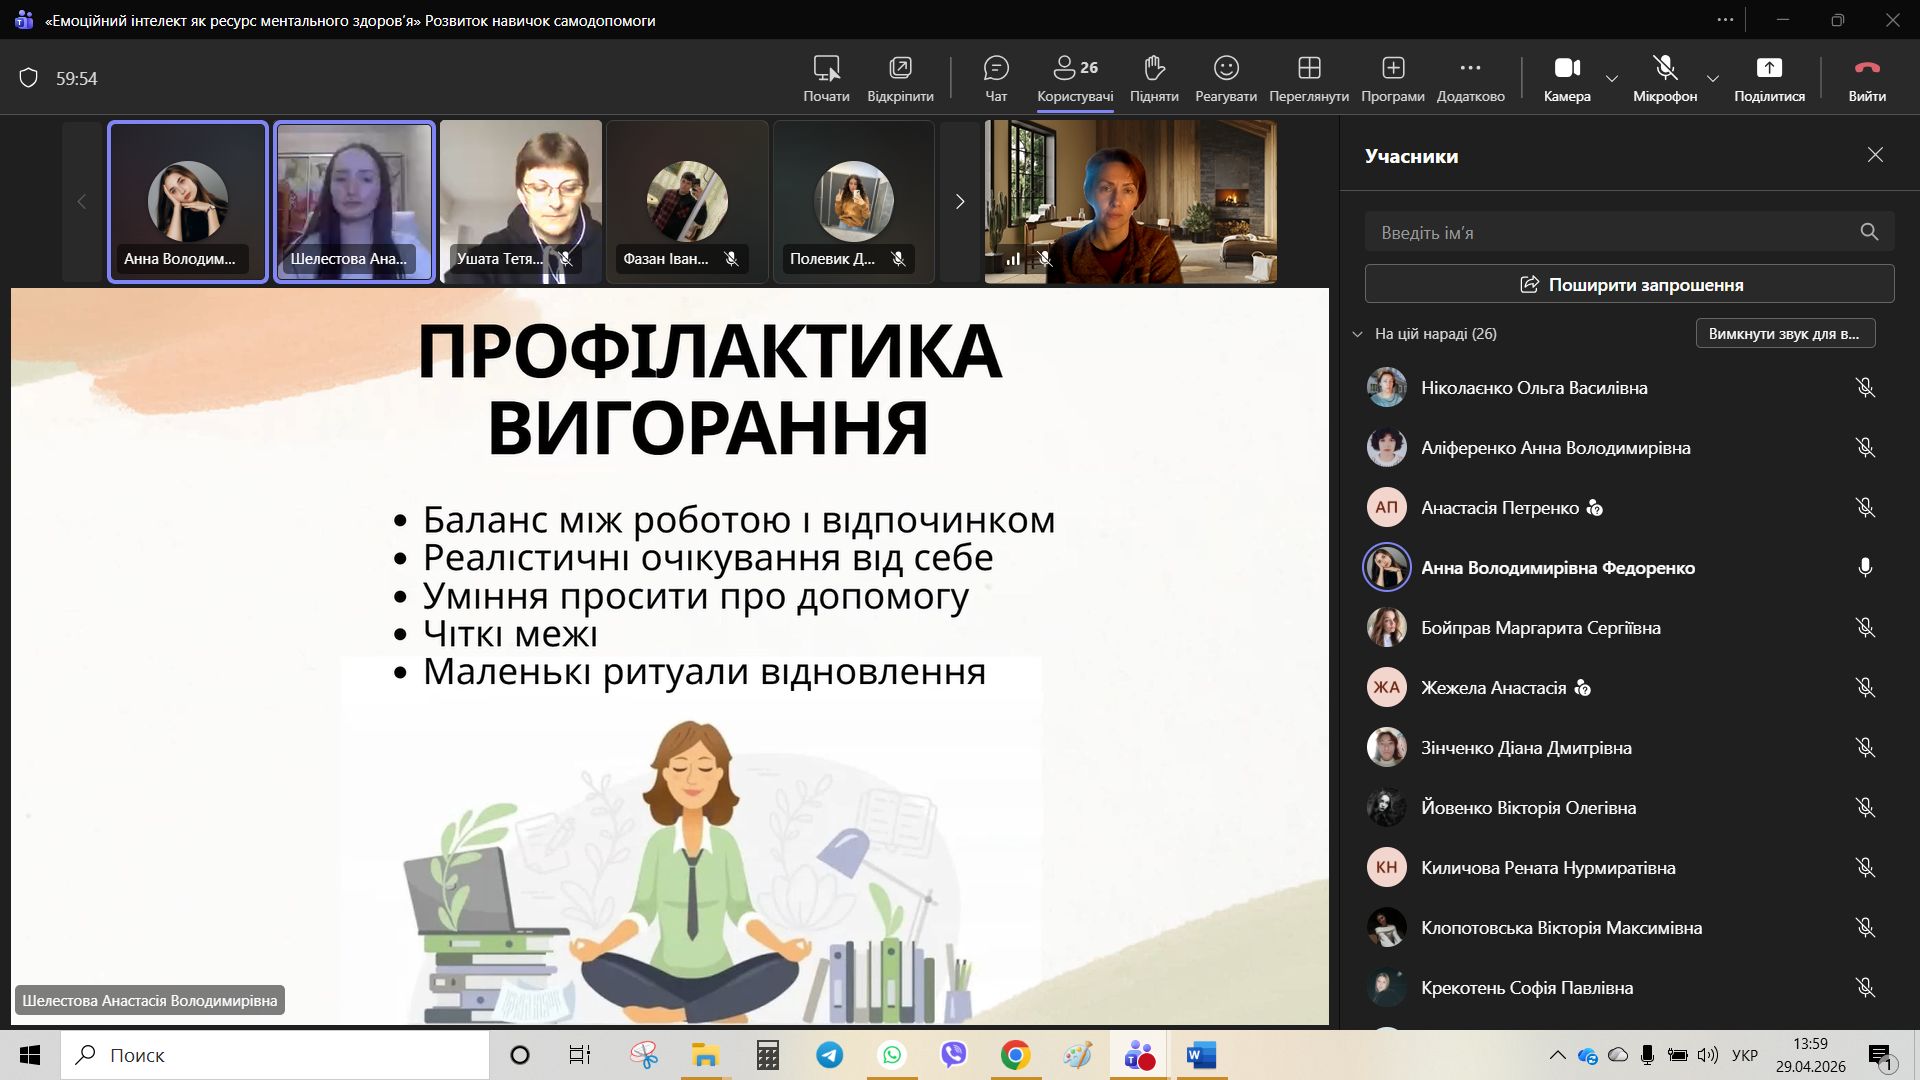Image resolution: width=1920 pixels, height=1080 pixels.
Task: Expand camera options dropdown arrow
Action: (1612, 78)
